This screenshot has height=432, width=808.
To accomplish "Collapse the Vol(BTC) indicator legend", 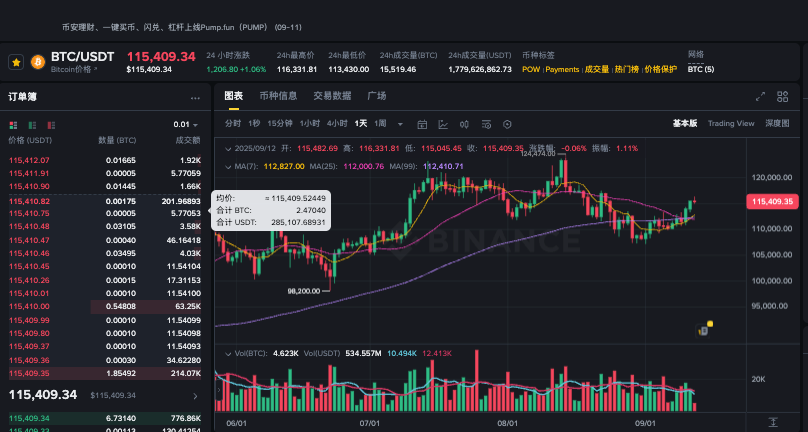I will [228, 354].
